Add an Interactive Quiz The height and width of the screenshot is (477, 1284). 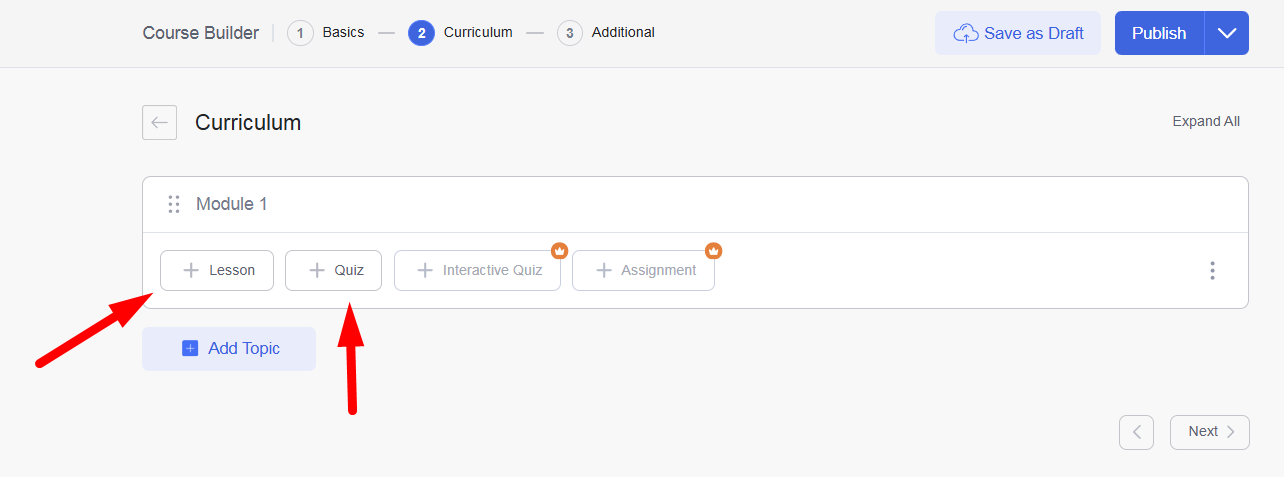[477, 270]
